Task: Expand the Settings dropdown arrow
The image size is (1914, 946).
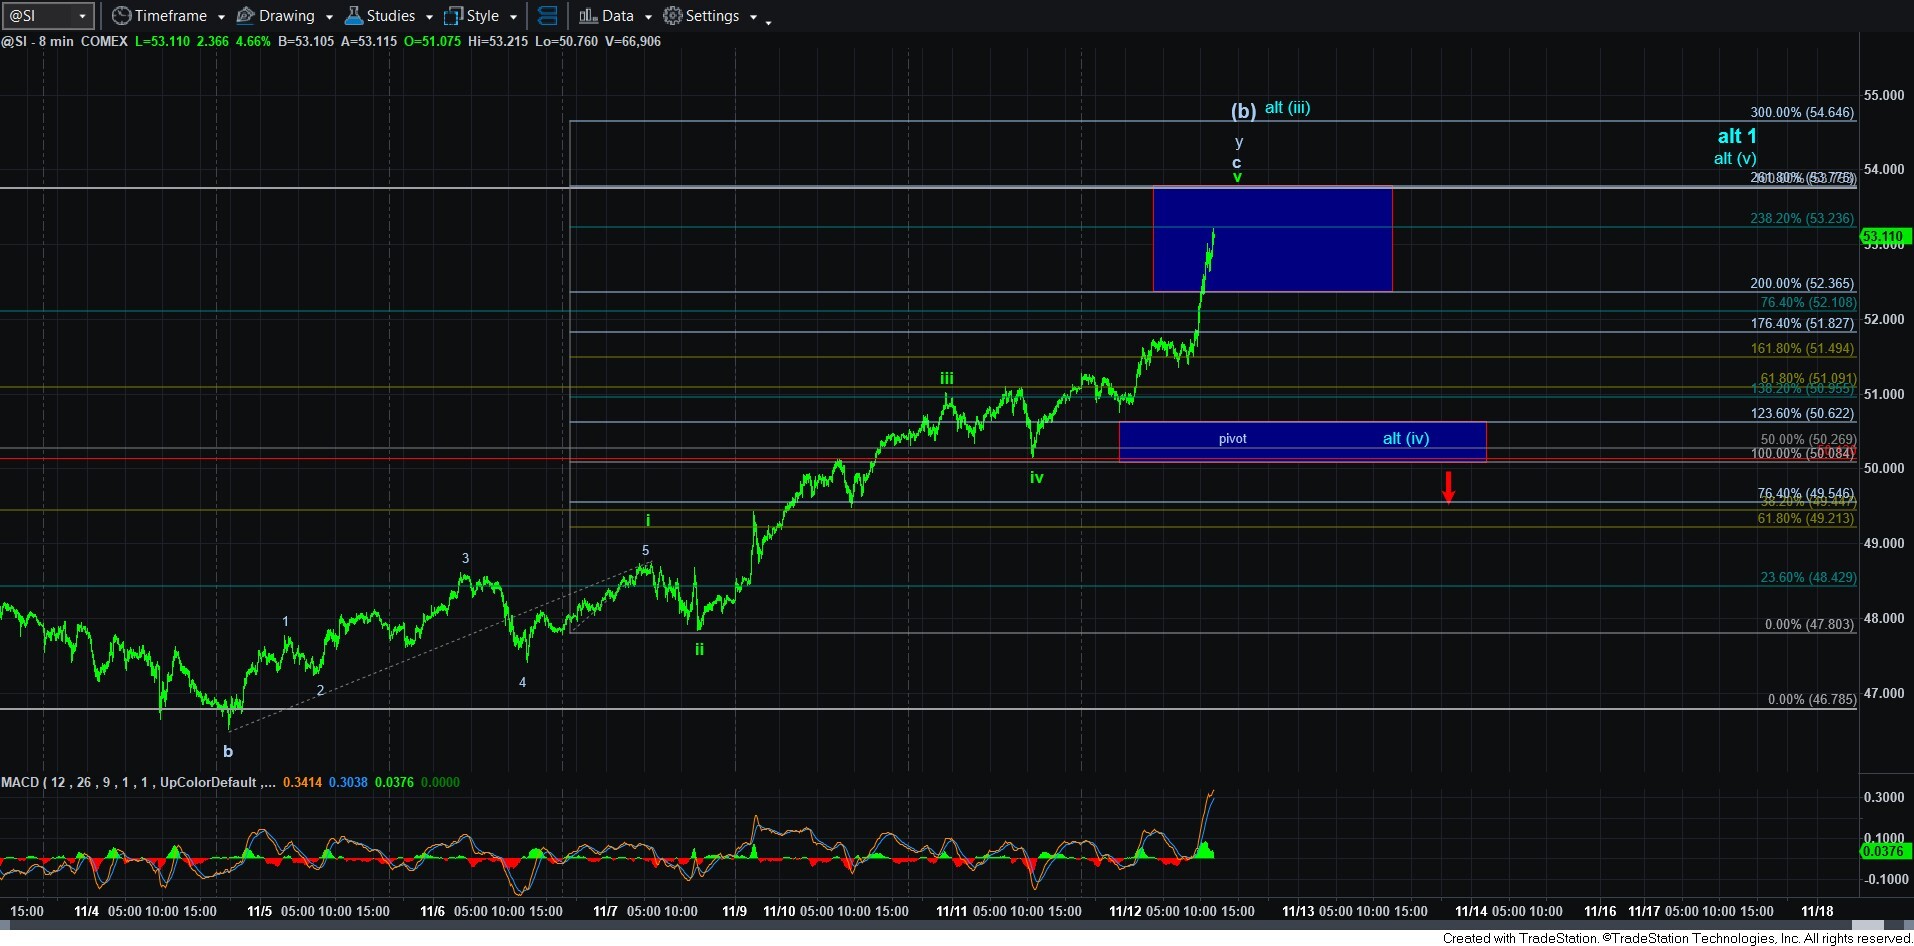Action: point(753,17)
